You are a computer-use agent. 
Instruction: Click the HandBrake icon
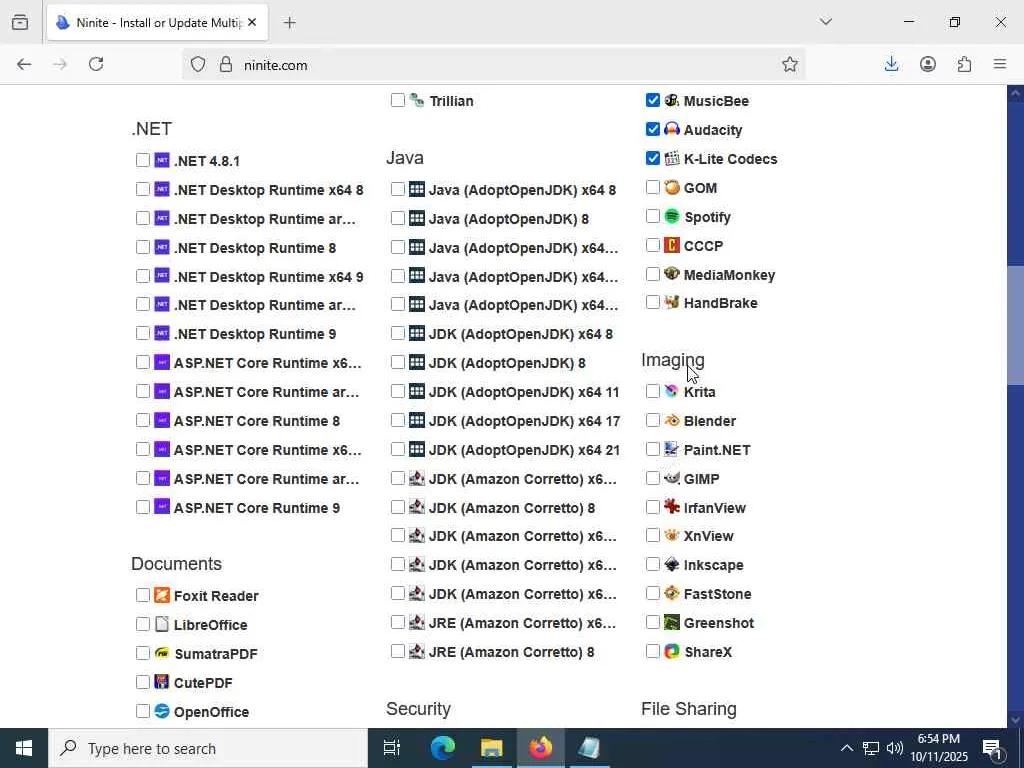(x=671, y=302)
